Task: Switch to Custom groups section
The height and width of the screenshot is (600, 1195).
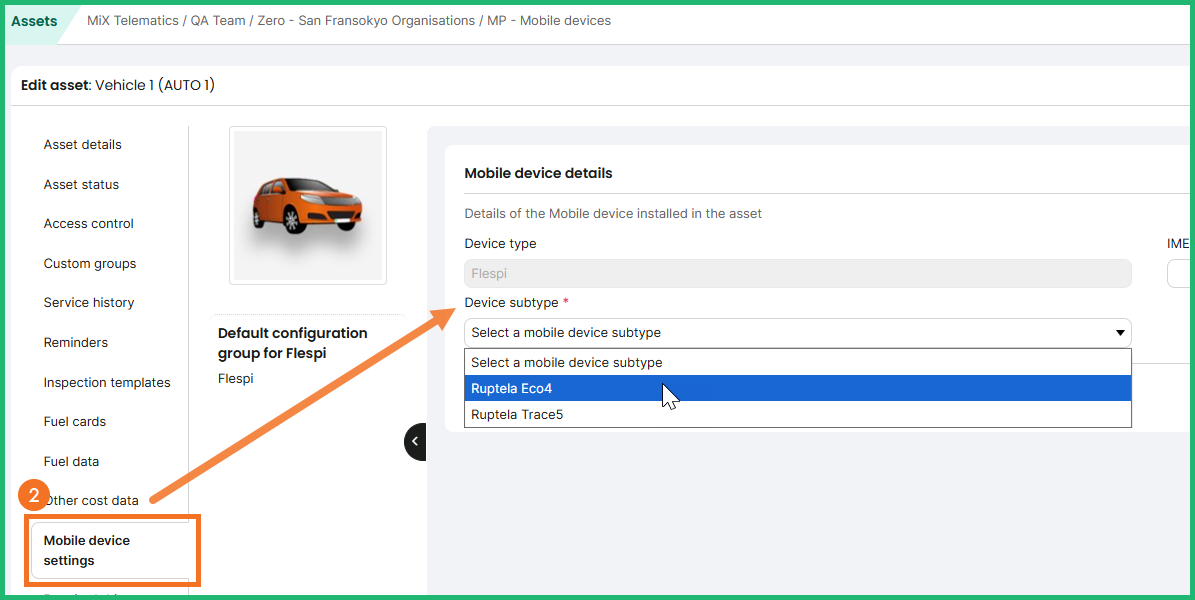Action: pyautogui.click(x=89, y=264)
